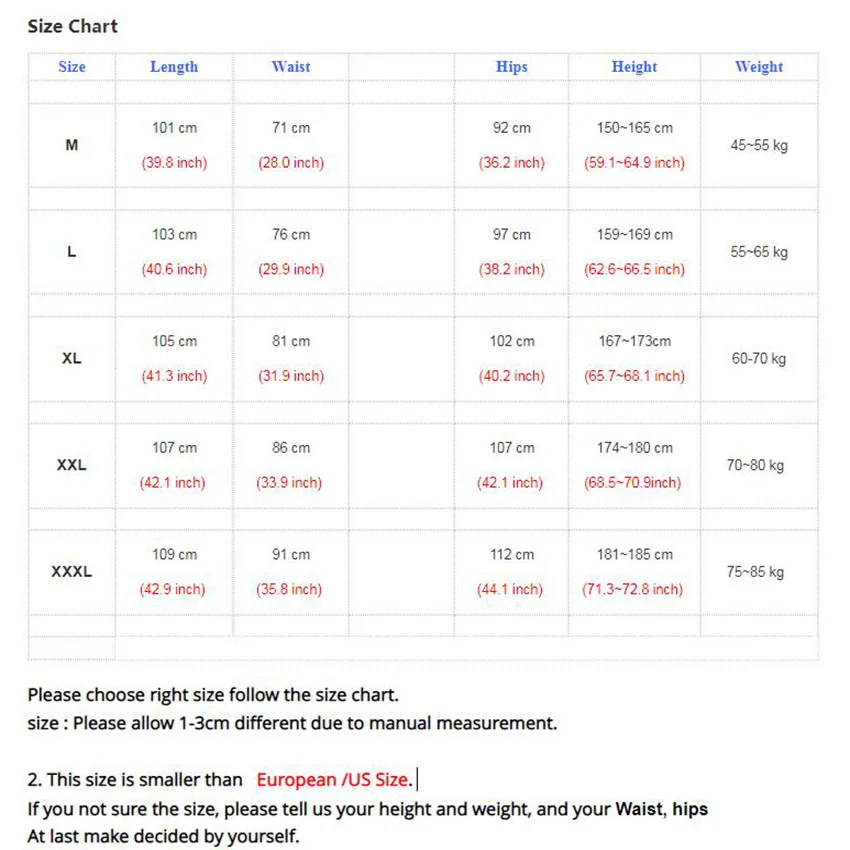Click the 174~180 cm height value

635,448
